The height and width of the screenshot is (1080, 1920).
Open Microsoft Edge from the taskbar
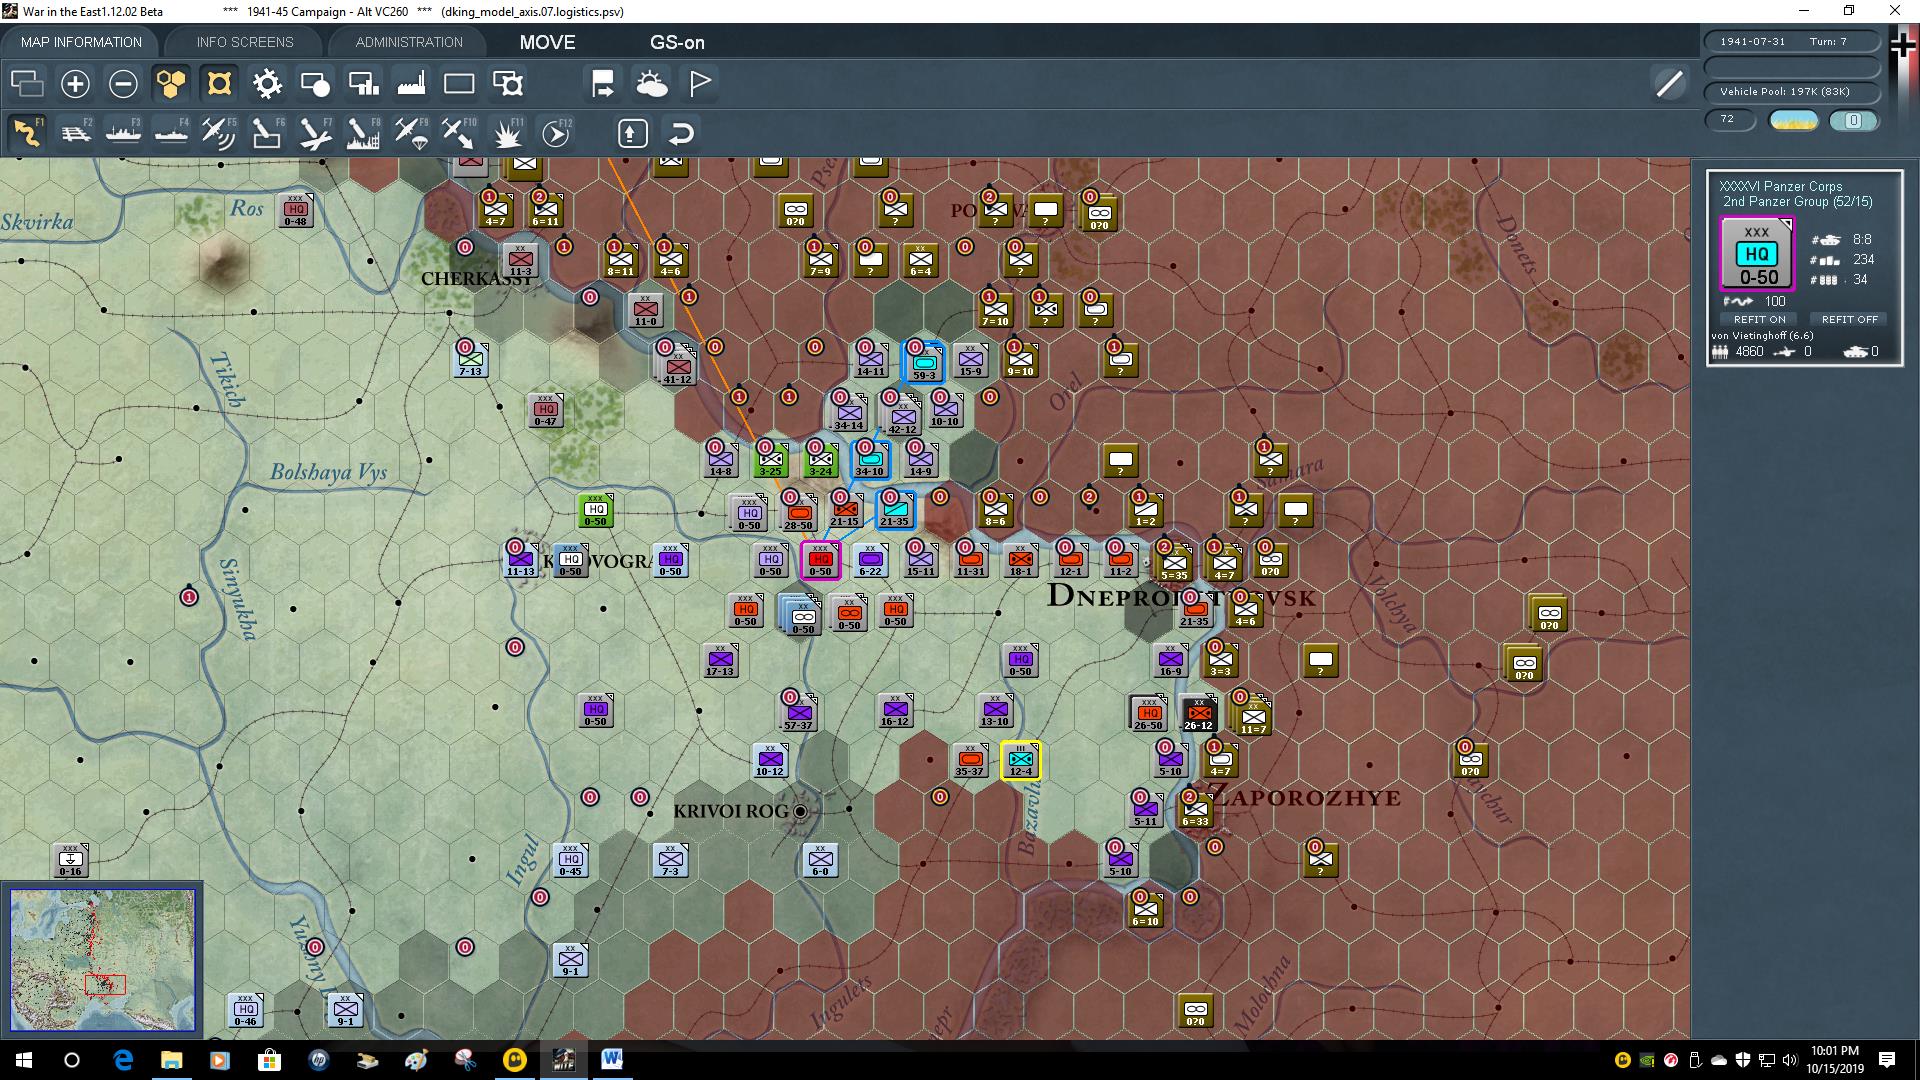click(x=123, y=1060)
